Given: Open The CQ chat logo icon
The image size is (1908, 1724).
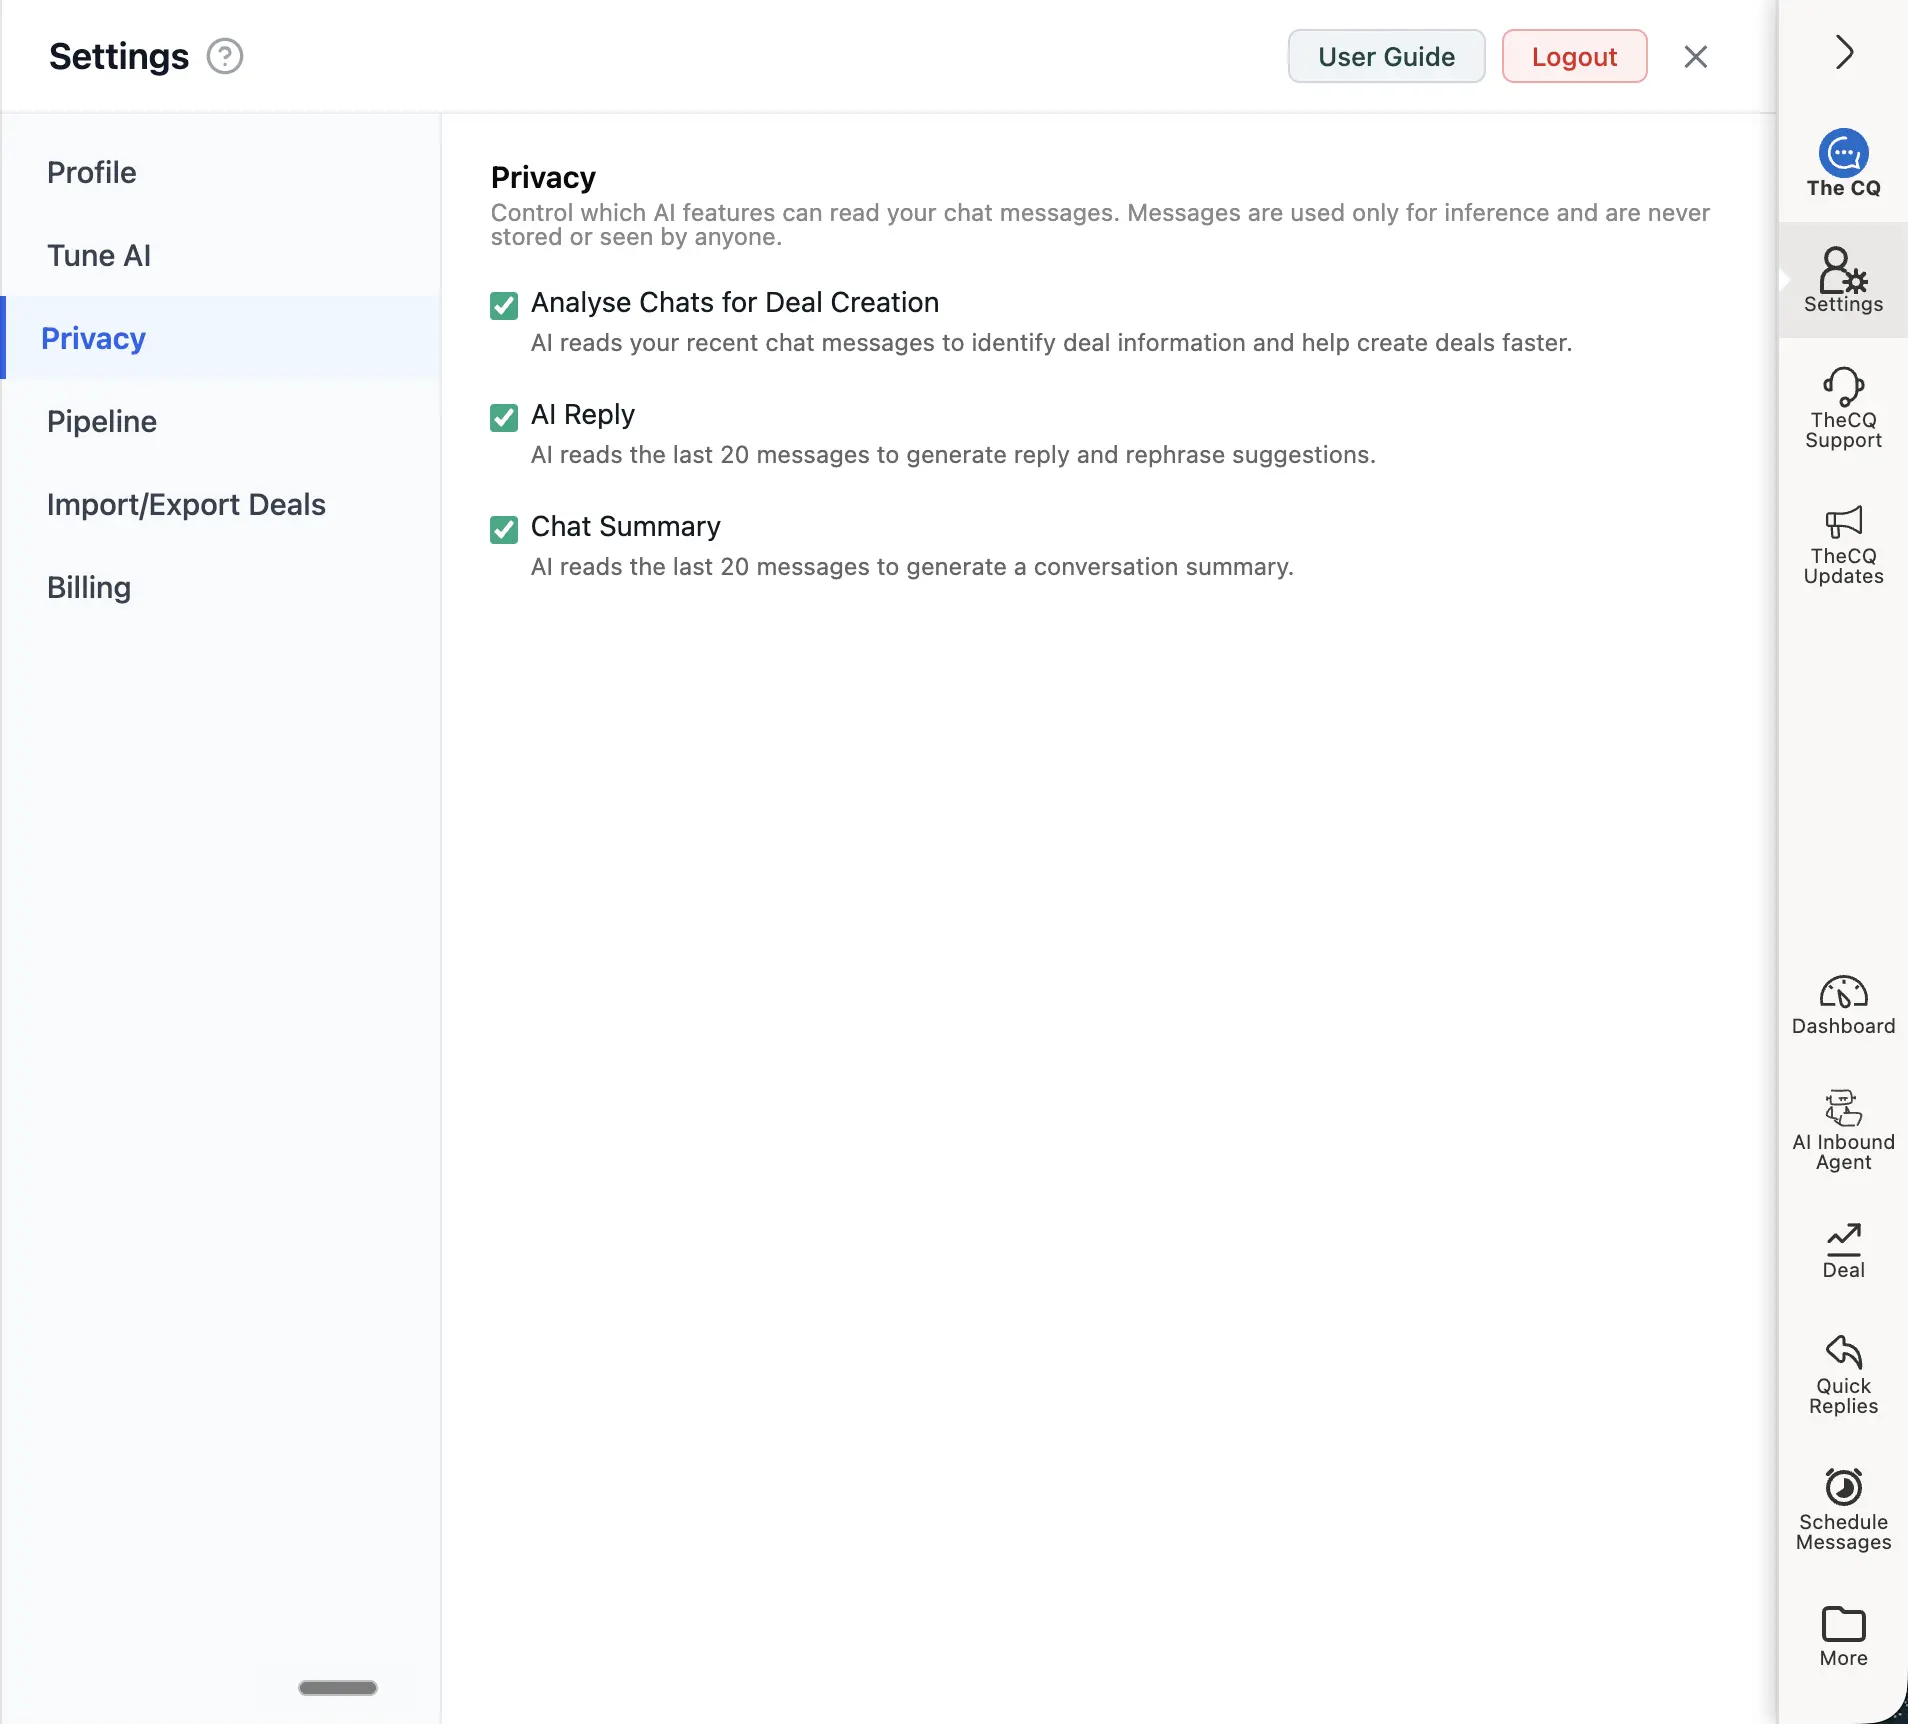Looking at the screenshot, I should click(x=1843, y=153).
